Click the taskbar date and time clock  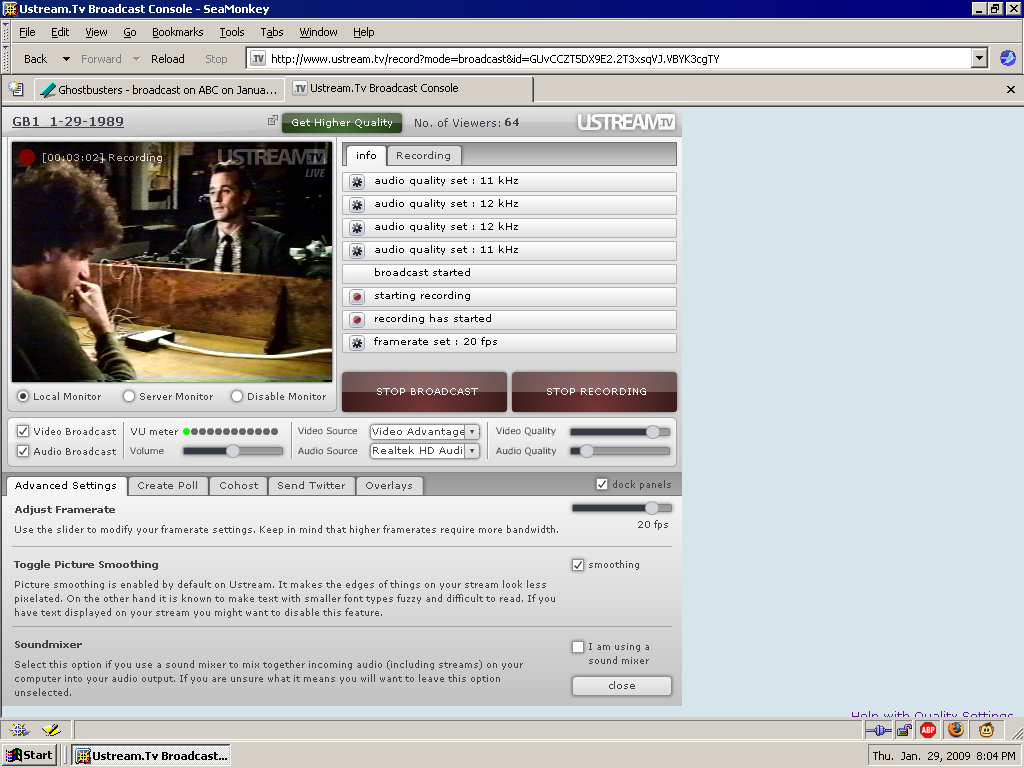944,756
